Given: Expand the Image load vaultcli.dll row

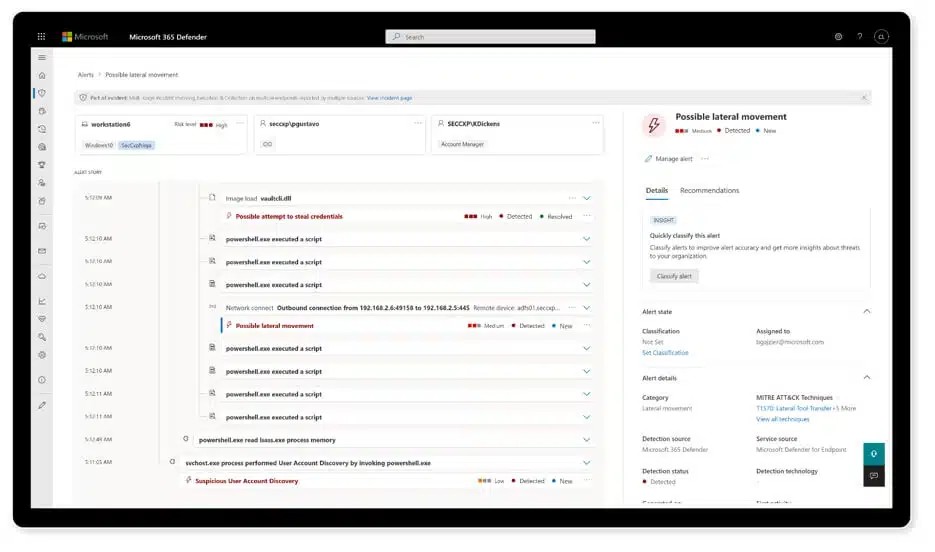Looking at the screenshot, I should tap(587, 198).
